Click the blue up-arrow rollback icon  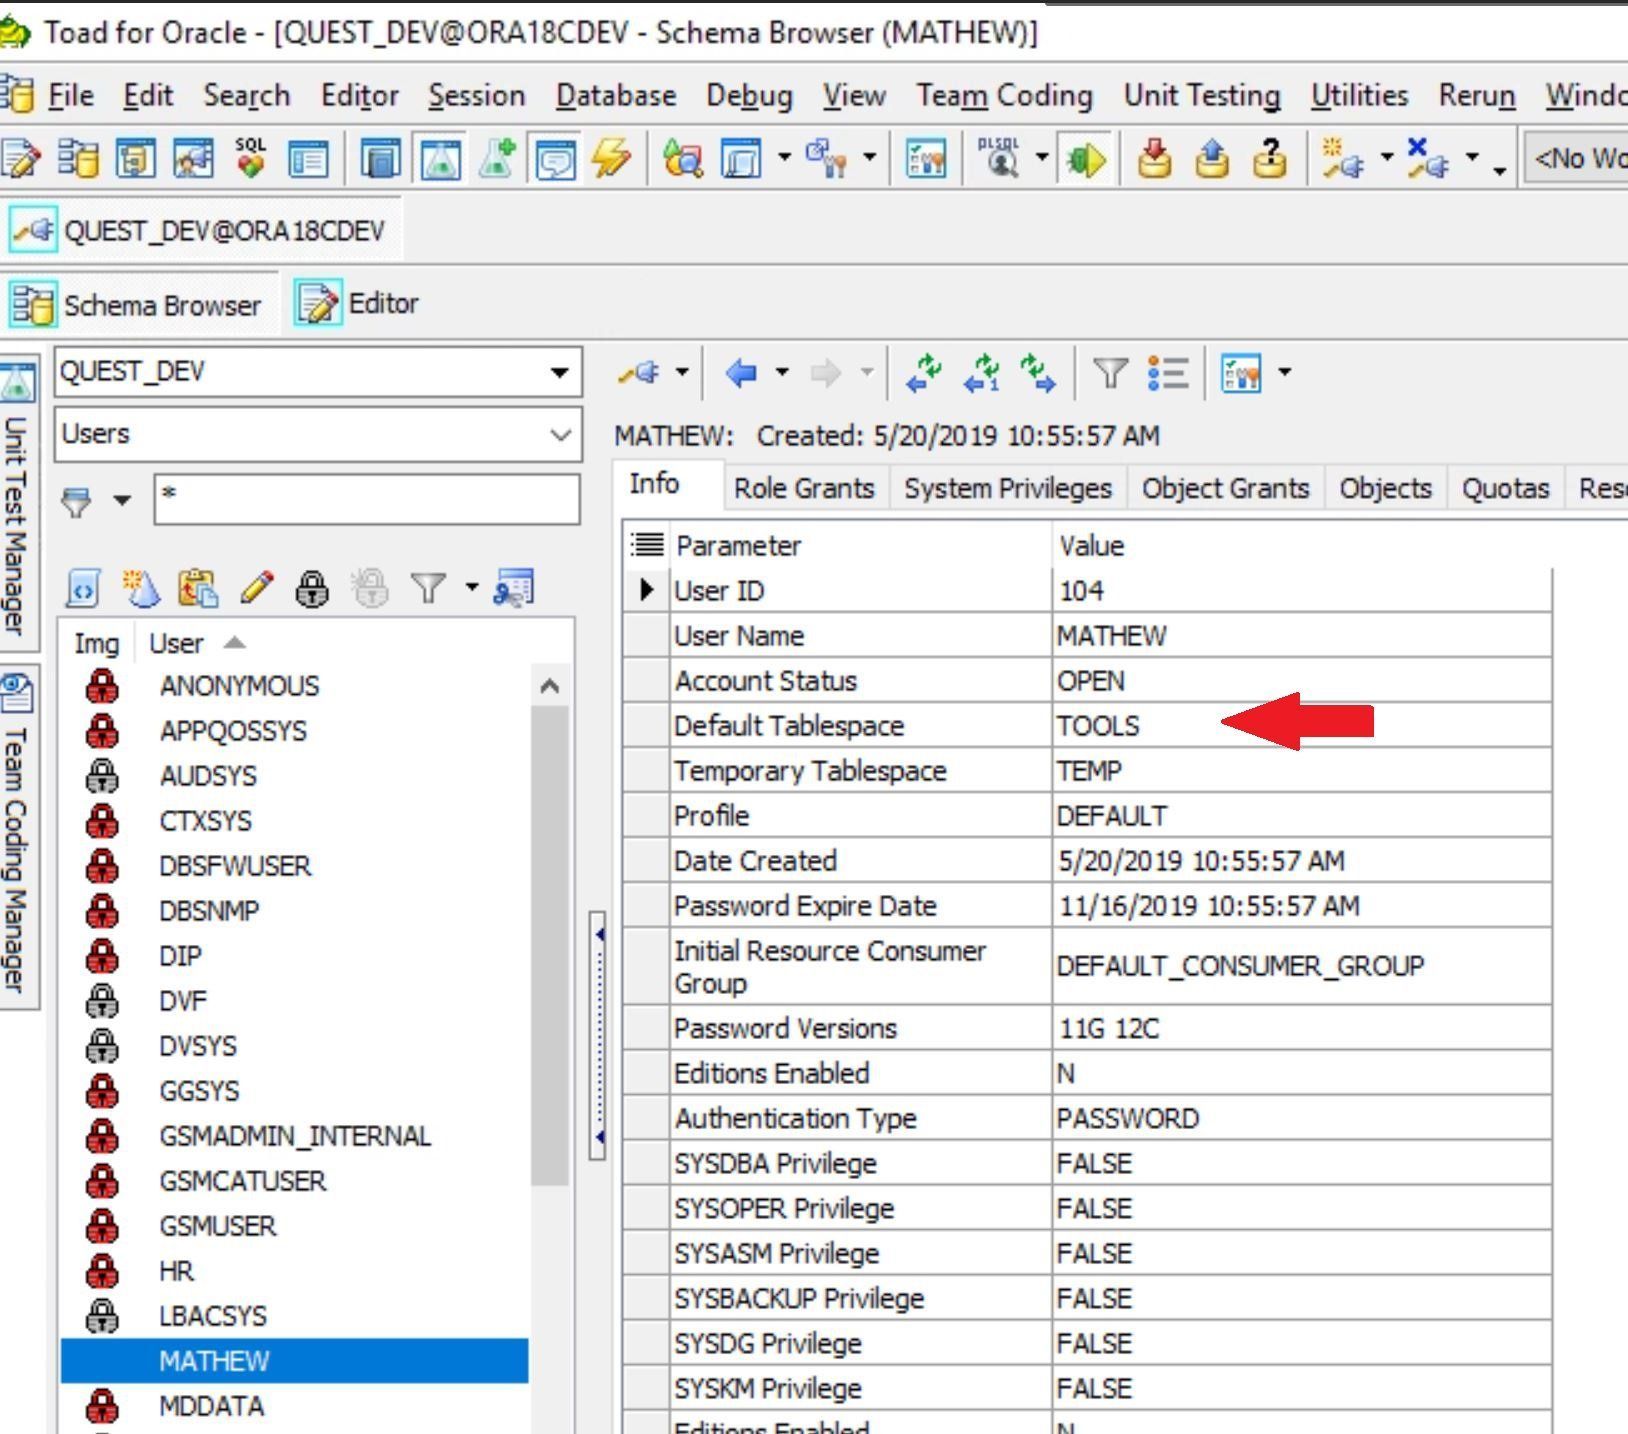click(x=1212, y=158)
